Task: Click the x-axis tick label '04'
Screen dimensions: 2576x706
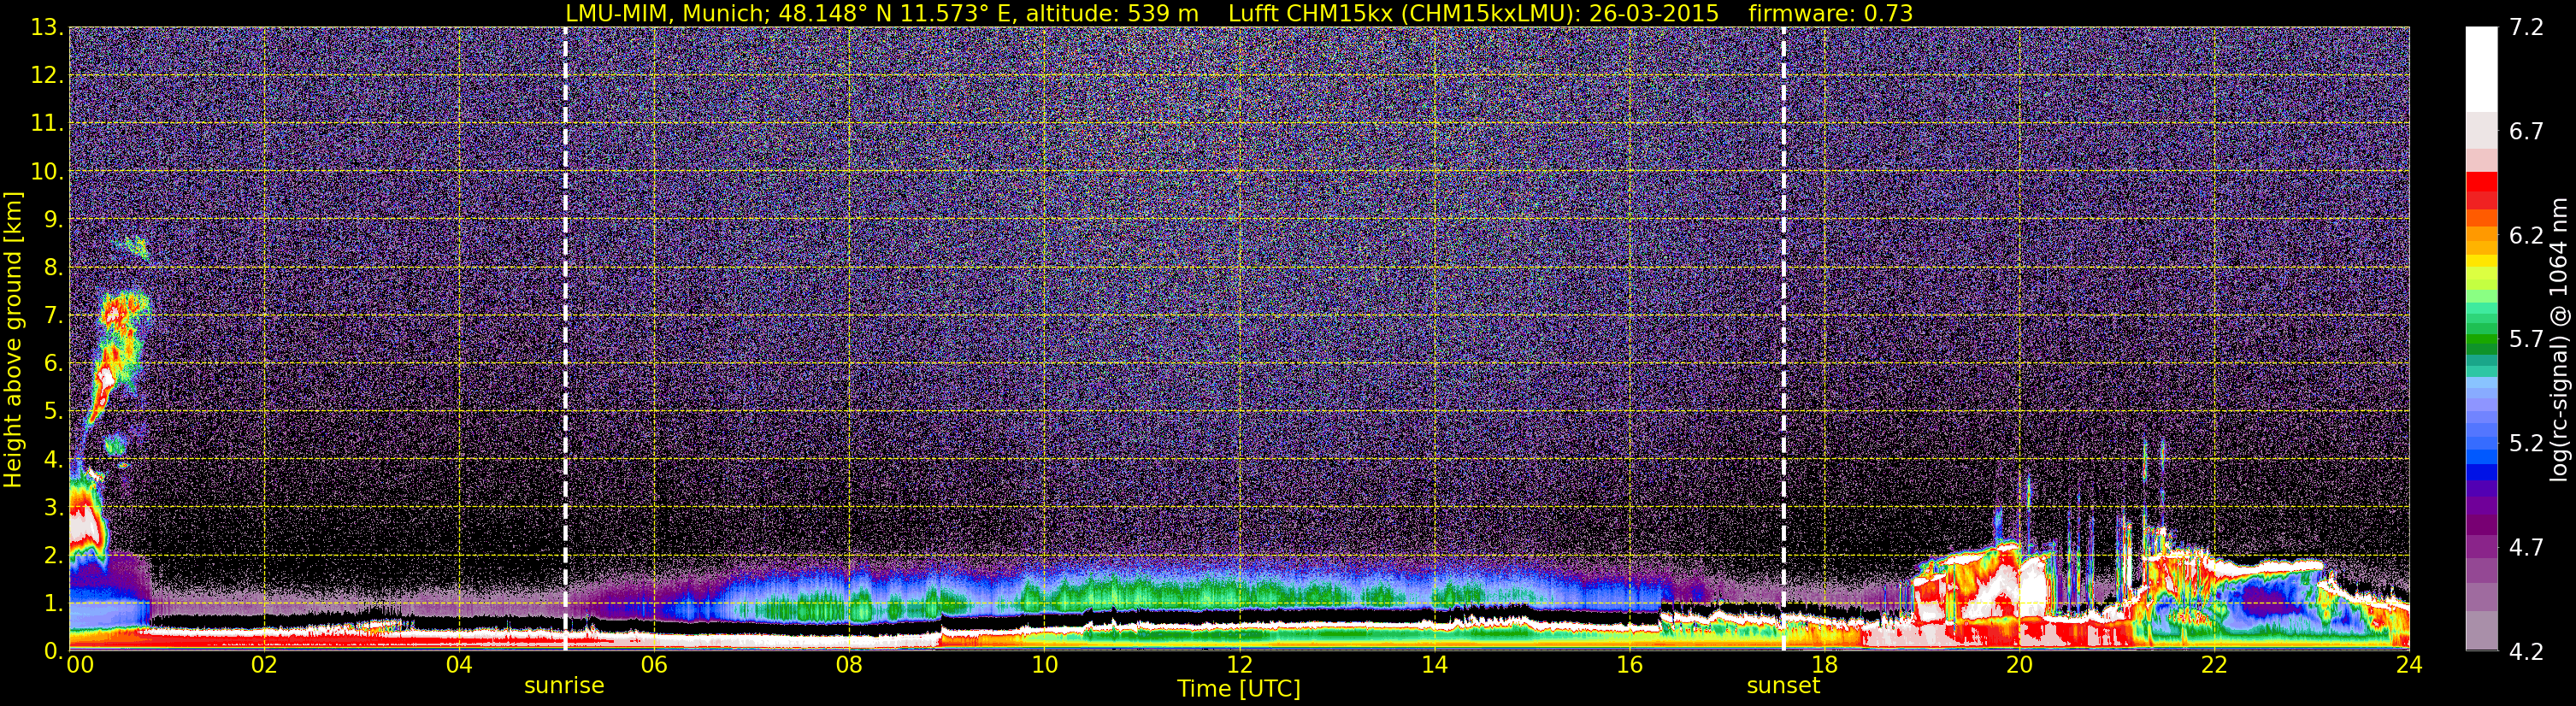Action: pos(459,665)
